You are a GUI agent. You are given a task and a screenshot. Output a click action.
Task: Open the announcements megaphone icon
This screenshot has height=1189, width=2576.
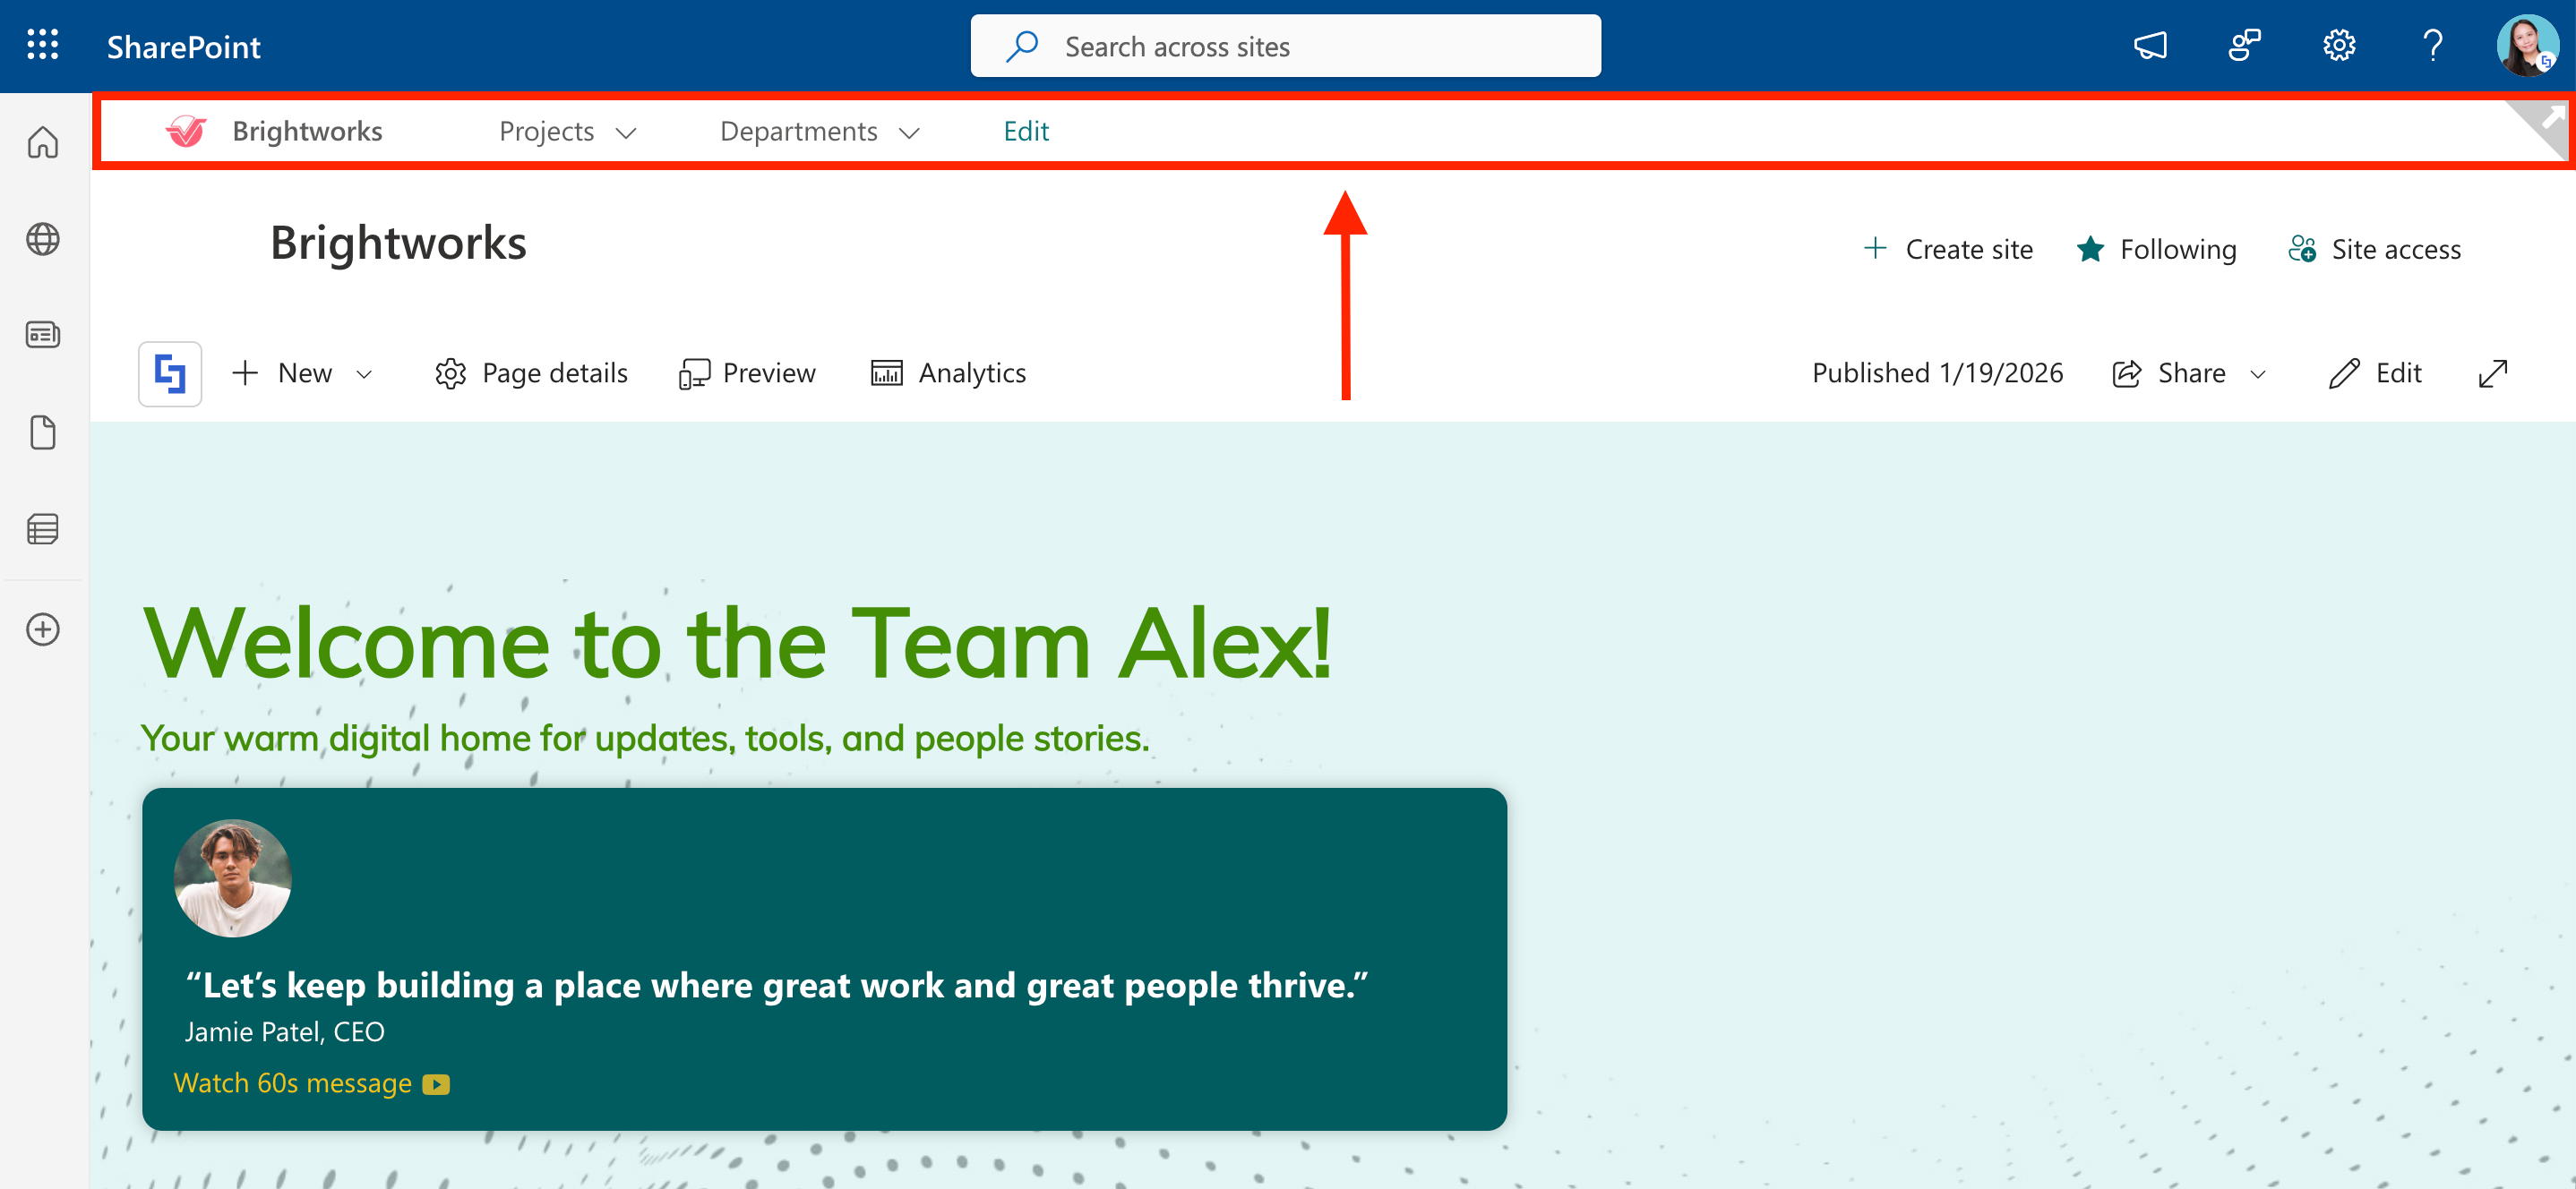2151,45
